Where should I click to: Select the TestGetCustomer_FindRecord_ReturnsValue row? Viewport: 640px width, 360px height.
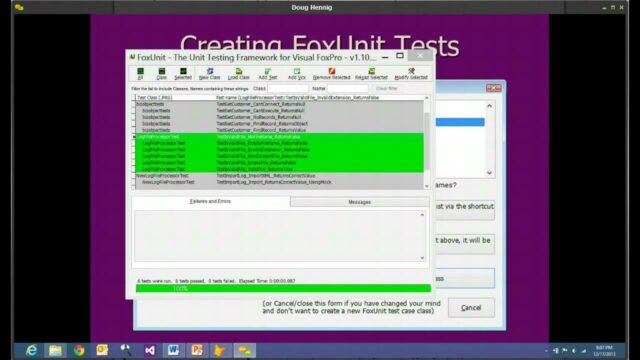(x=279, y=130)
